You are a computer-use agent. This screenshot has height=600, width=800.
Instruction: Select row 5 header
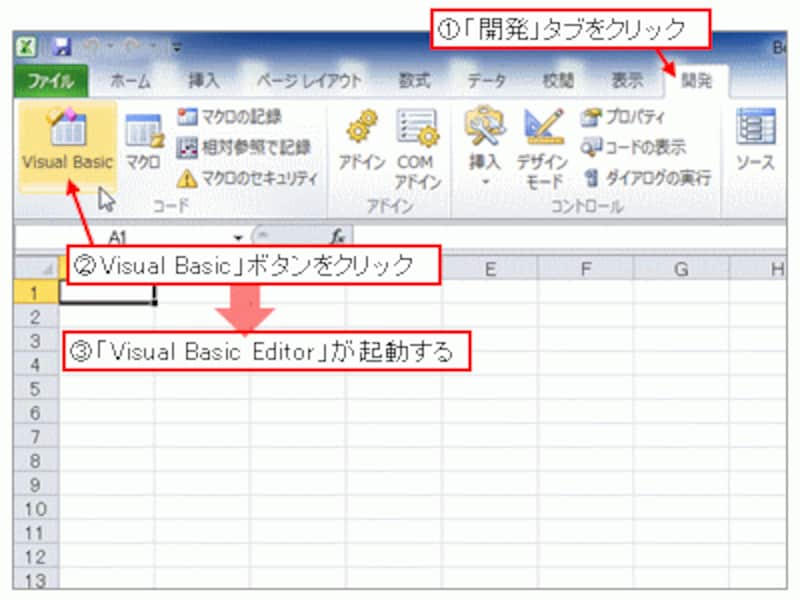[37, 389]
